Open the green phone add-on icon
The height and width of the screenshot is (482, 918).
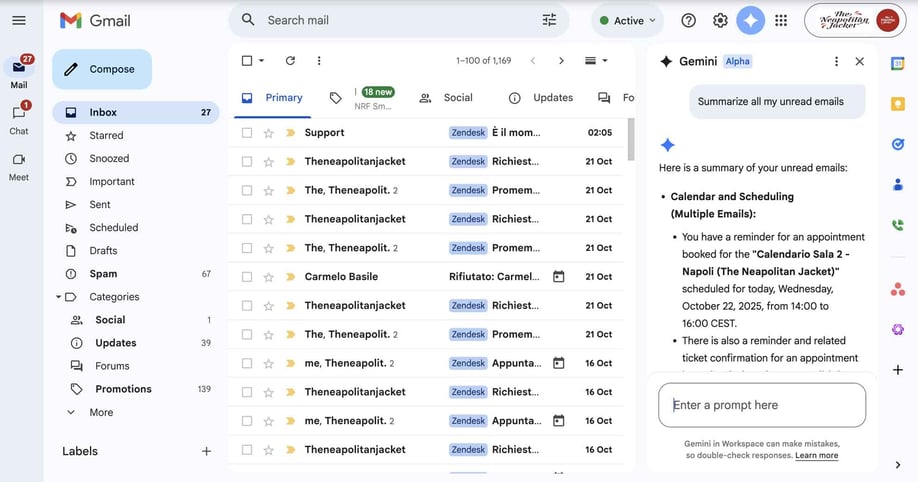[x=898, y=225]
